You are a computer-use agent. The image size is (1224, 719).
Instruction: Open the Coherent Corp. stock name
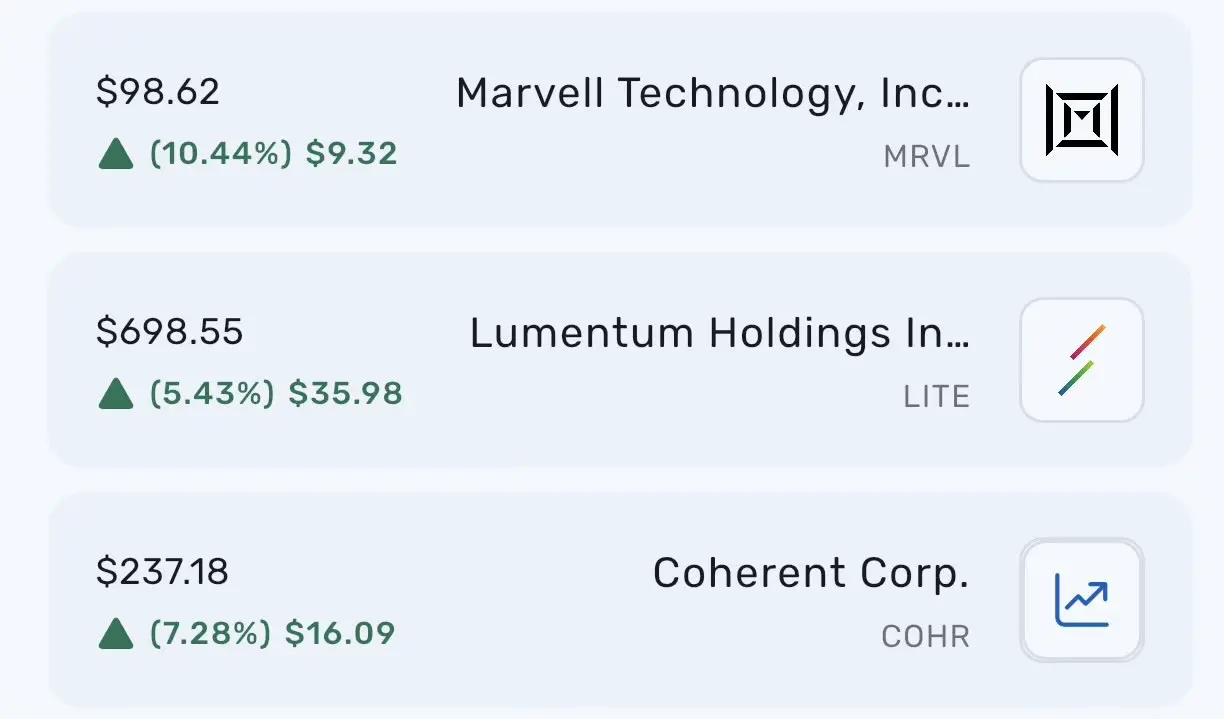810,574
